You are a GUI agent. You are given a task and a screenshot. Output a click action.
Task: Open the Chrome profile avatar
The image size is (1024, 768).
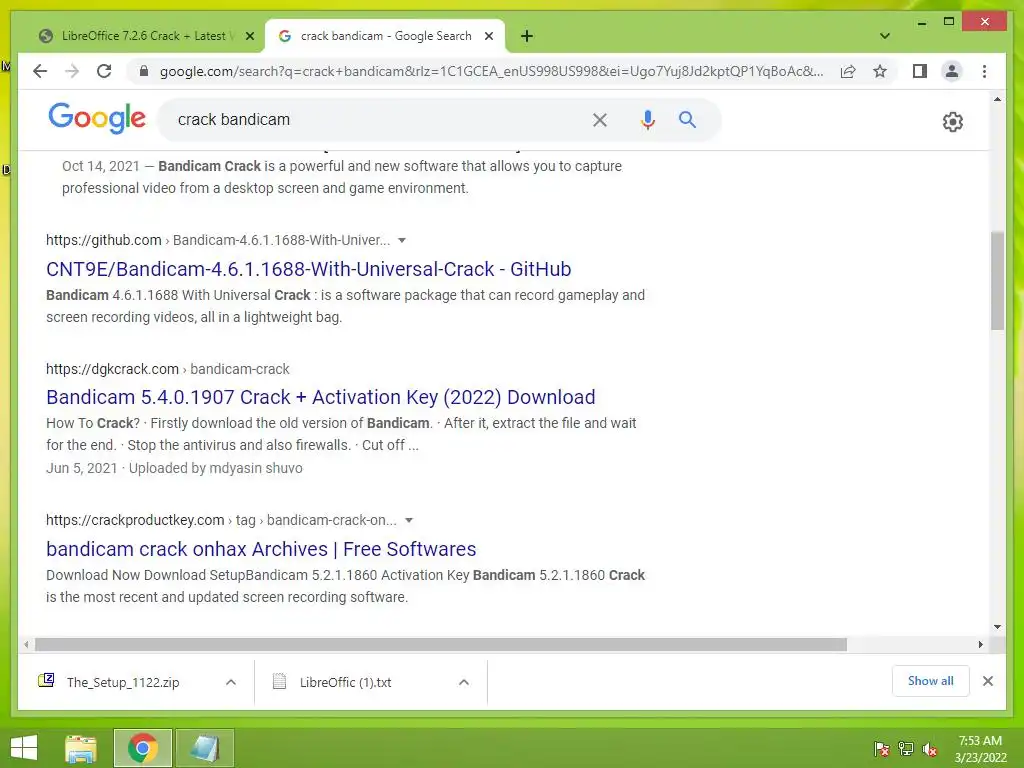[952, 71]
